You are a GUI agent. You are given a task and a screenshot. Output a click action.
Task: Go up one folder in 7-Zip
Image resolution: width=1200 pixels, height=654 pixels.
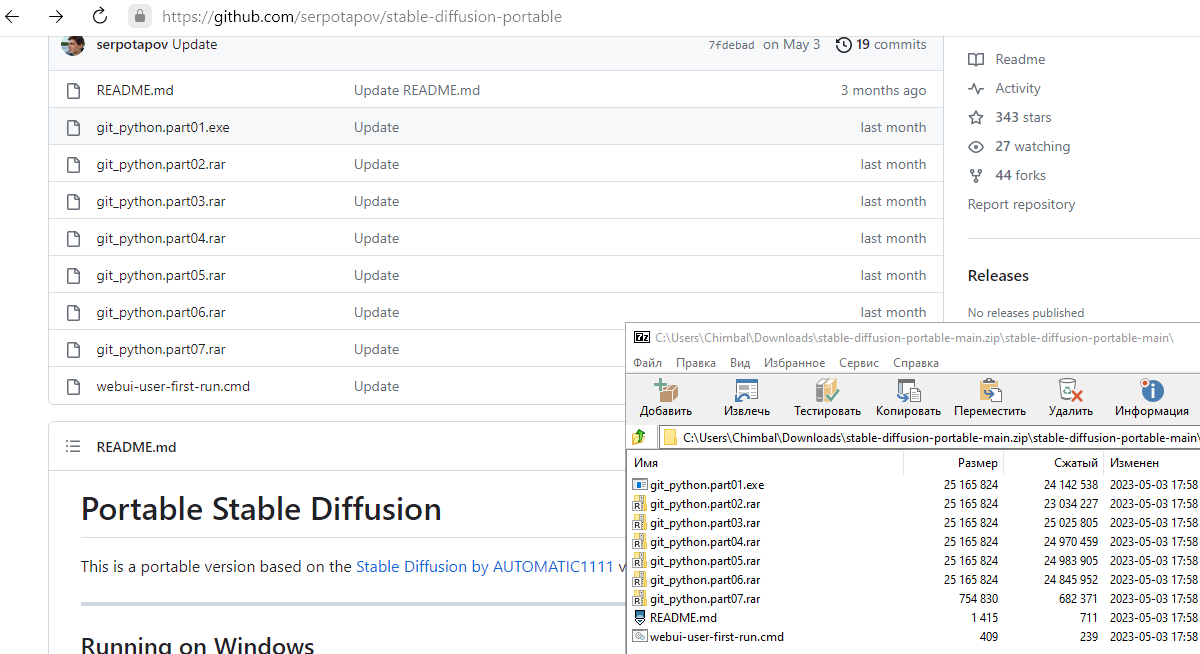click(640, 437)
